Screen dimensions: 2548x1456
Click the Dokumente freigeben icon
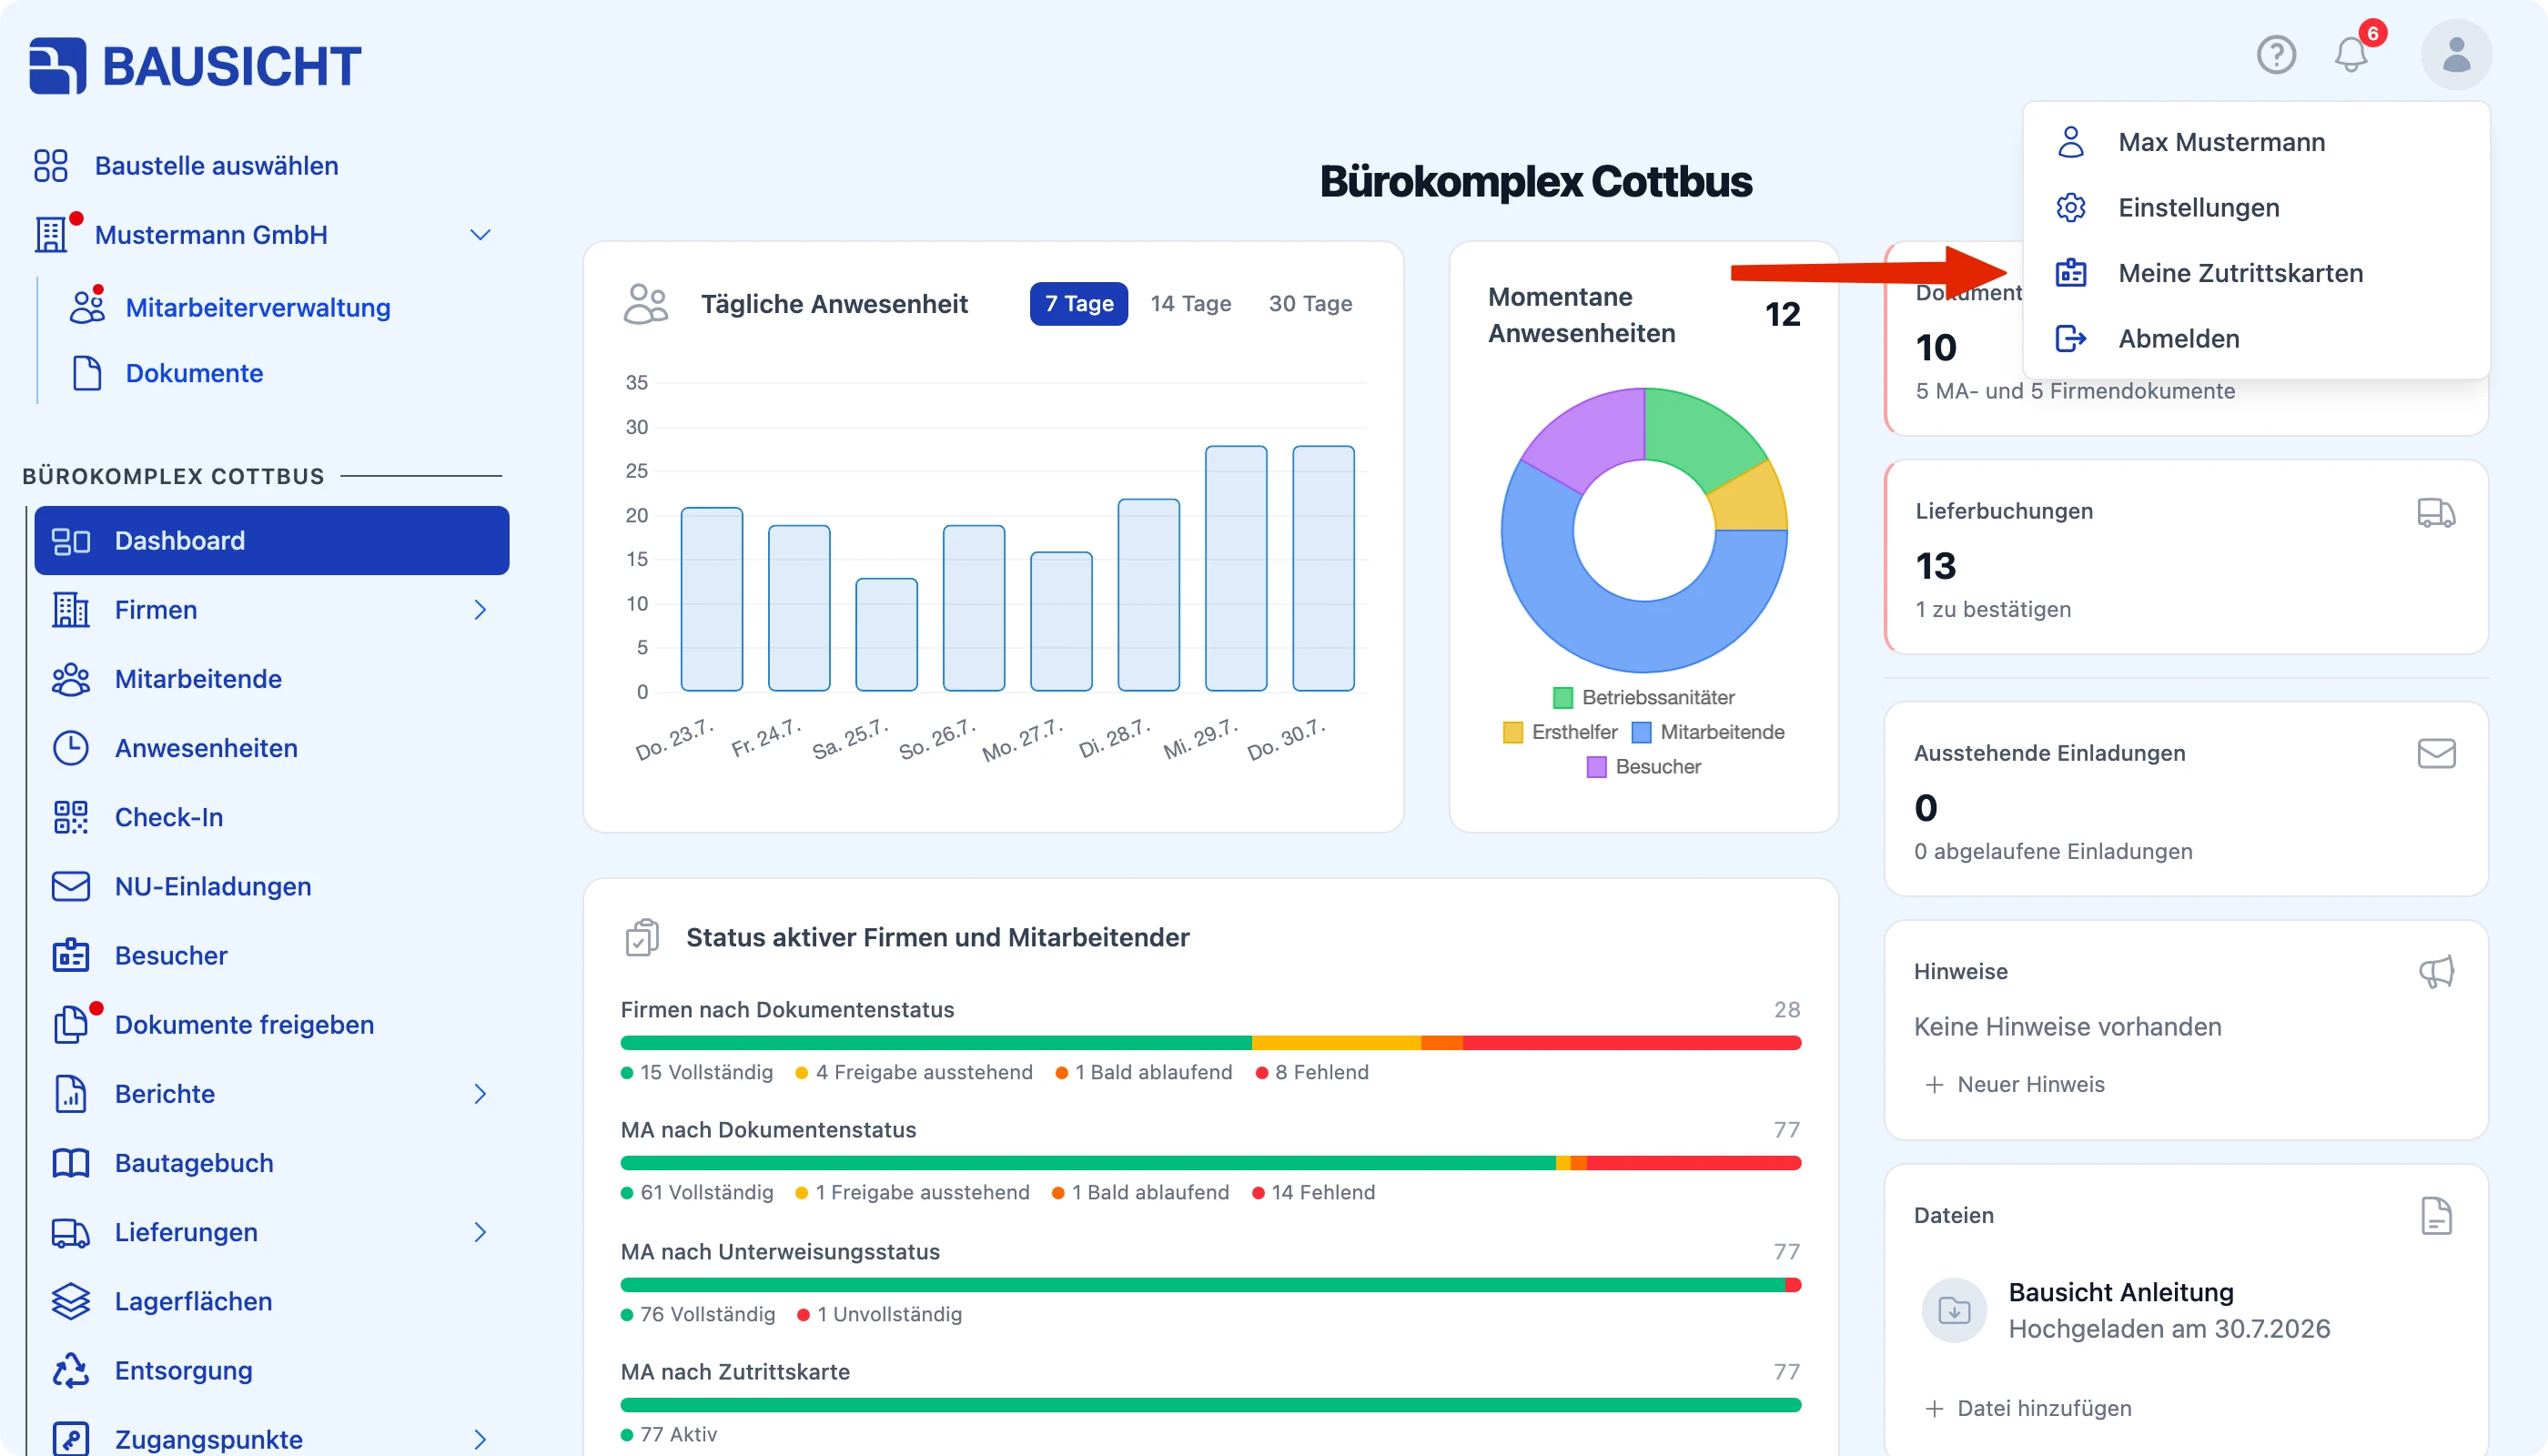coord(71,1024)
